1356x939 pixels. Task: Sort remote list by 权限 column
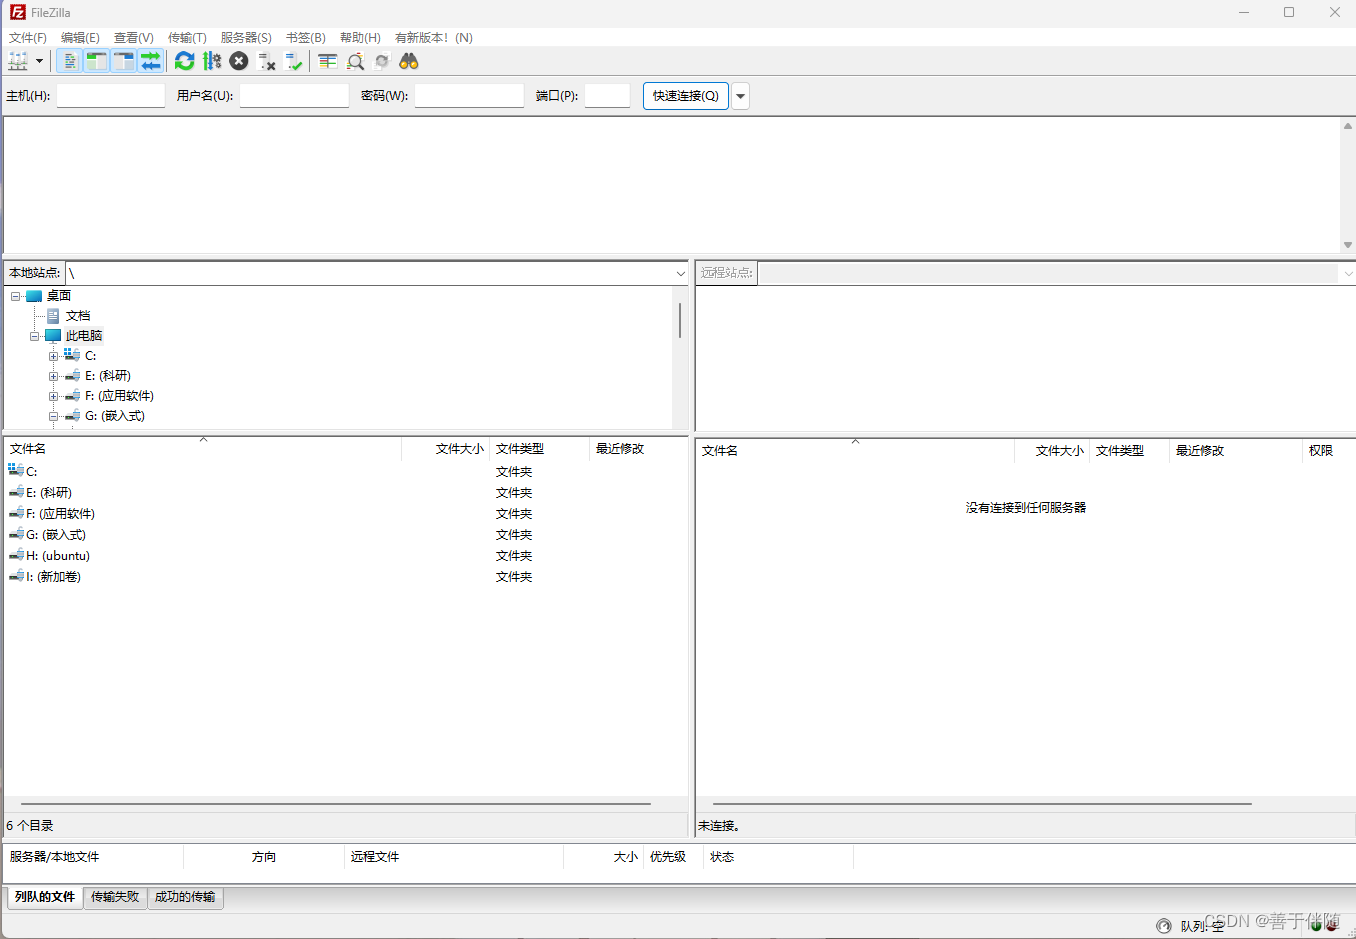(1328, 451)
